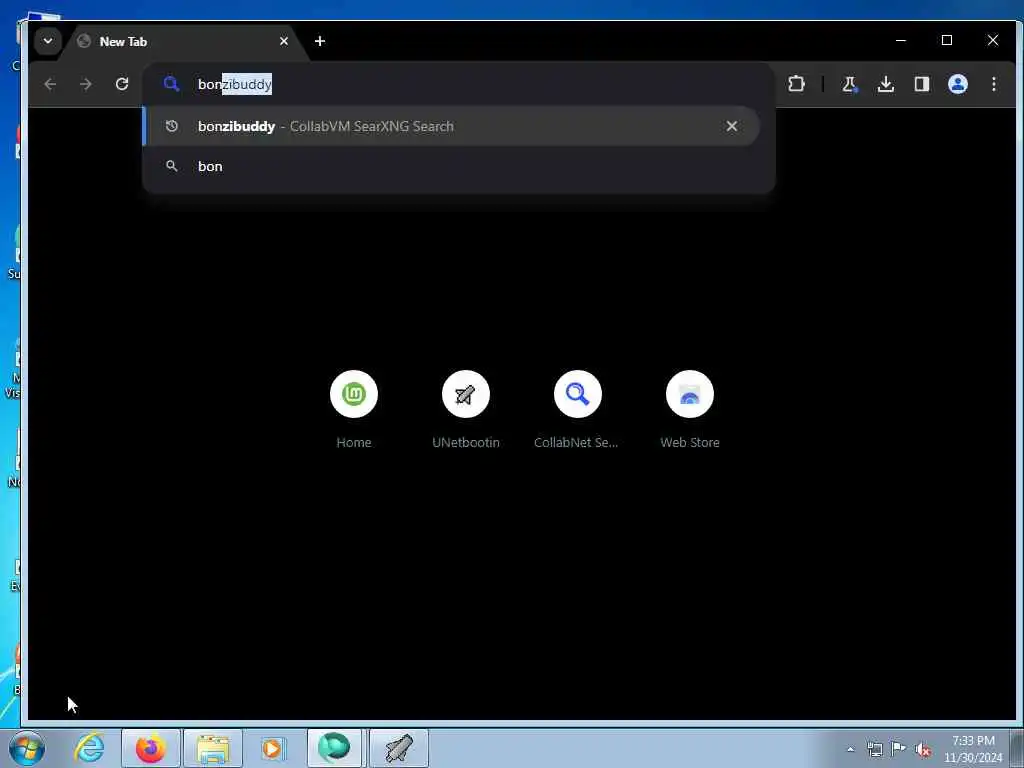Open the profile avatar menu
Screen dimensions: 1024x768
click(x=957, y=84)
